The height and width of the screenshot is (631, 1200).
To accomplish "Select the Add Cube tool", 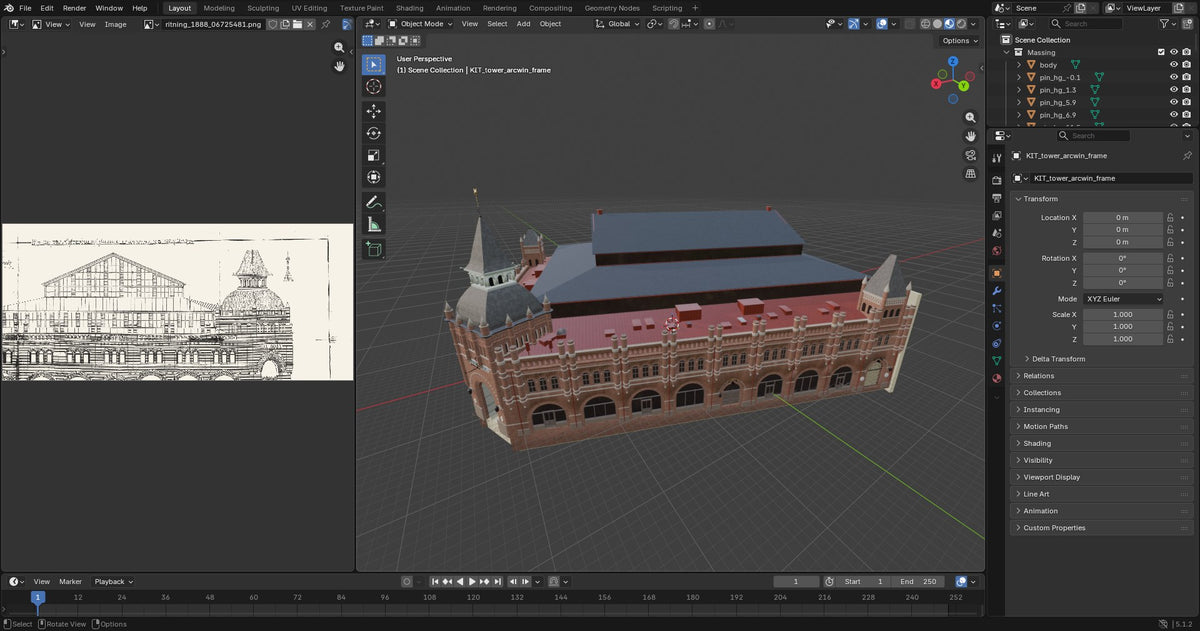I will [x=373, y=249].
